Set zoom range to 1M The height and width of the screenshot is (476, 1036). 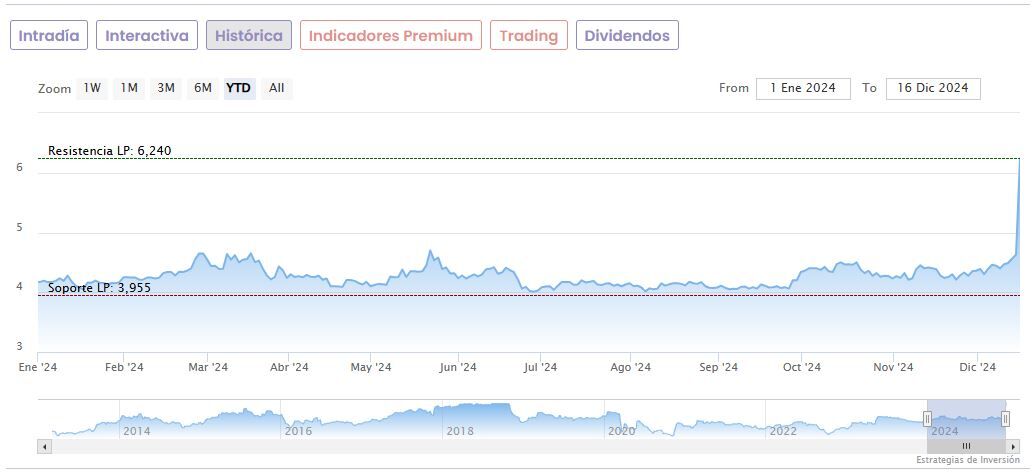(x=129, y=88)
